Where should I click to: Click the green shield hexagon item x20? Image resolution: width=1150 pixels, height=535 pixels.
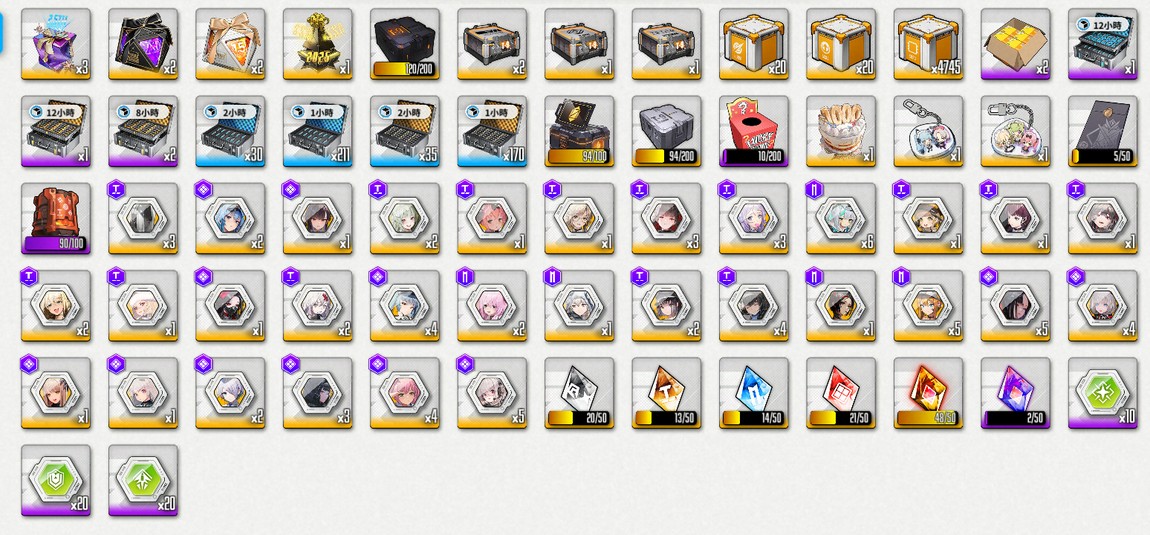click(x=56, y=480)
